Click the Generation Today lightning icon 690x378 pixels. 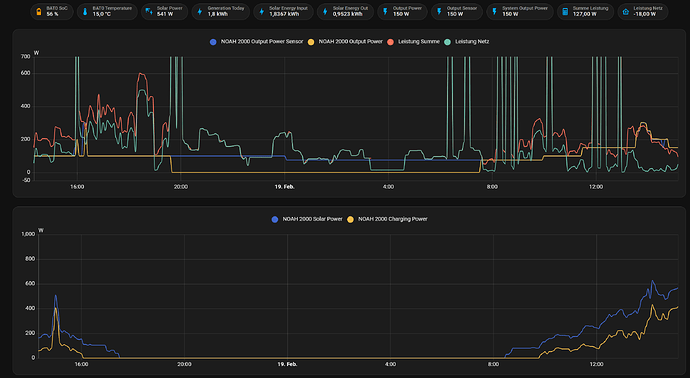pos(200,11)
